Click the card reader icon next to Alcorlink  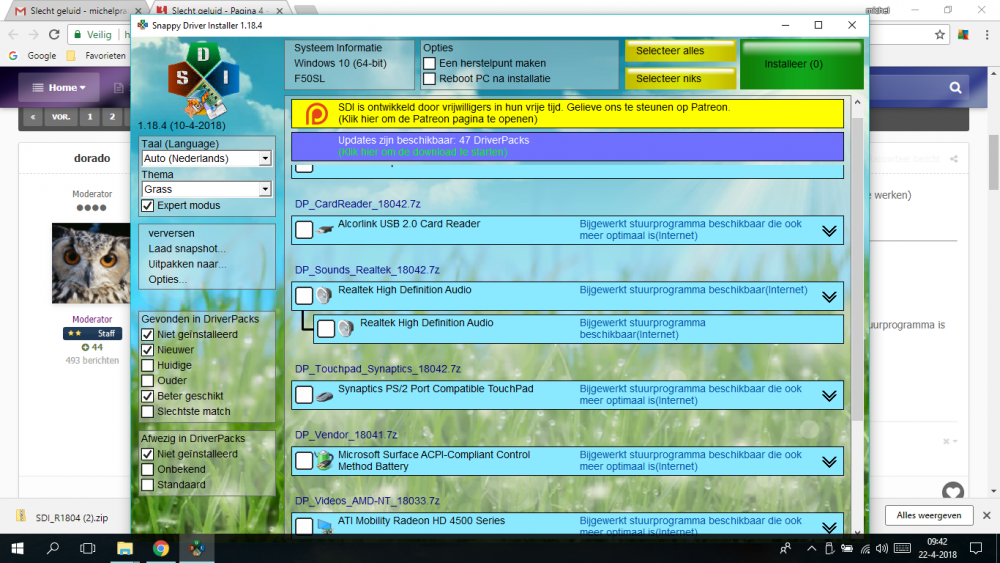[x=325, y=230]
